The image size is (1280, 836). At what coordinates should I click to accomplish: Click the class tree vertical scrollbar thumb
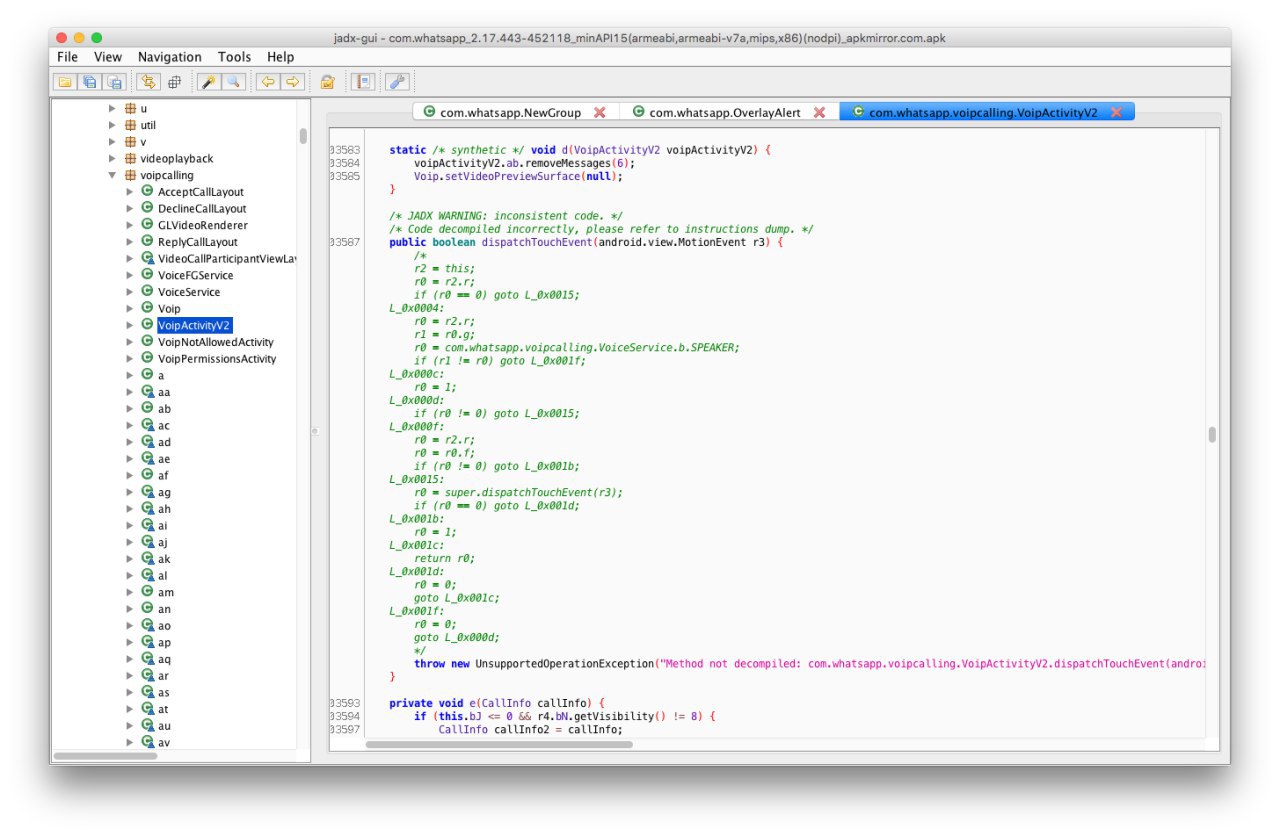[x=303, y=136]
